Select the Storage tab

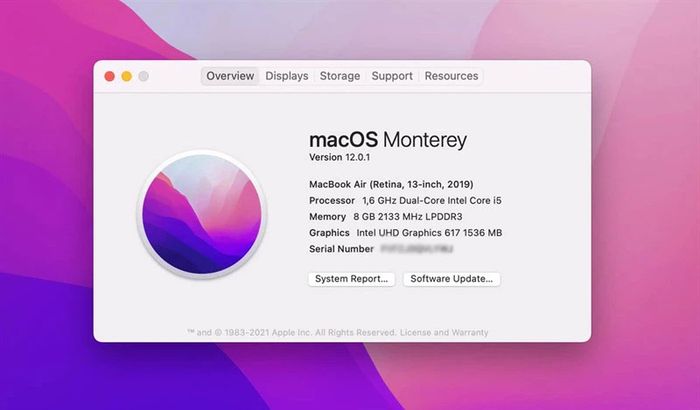click(340, 76)
